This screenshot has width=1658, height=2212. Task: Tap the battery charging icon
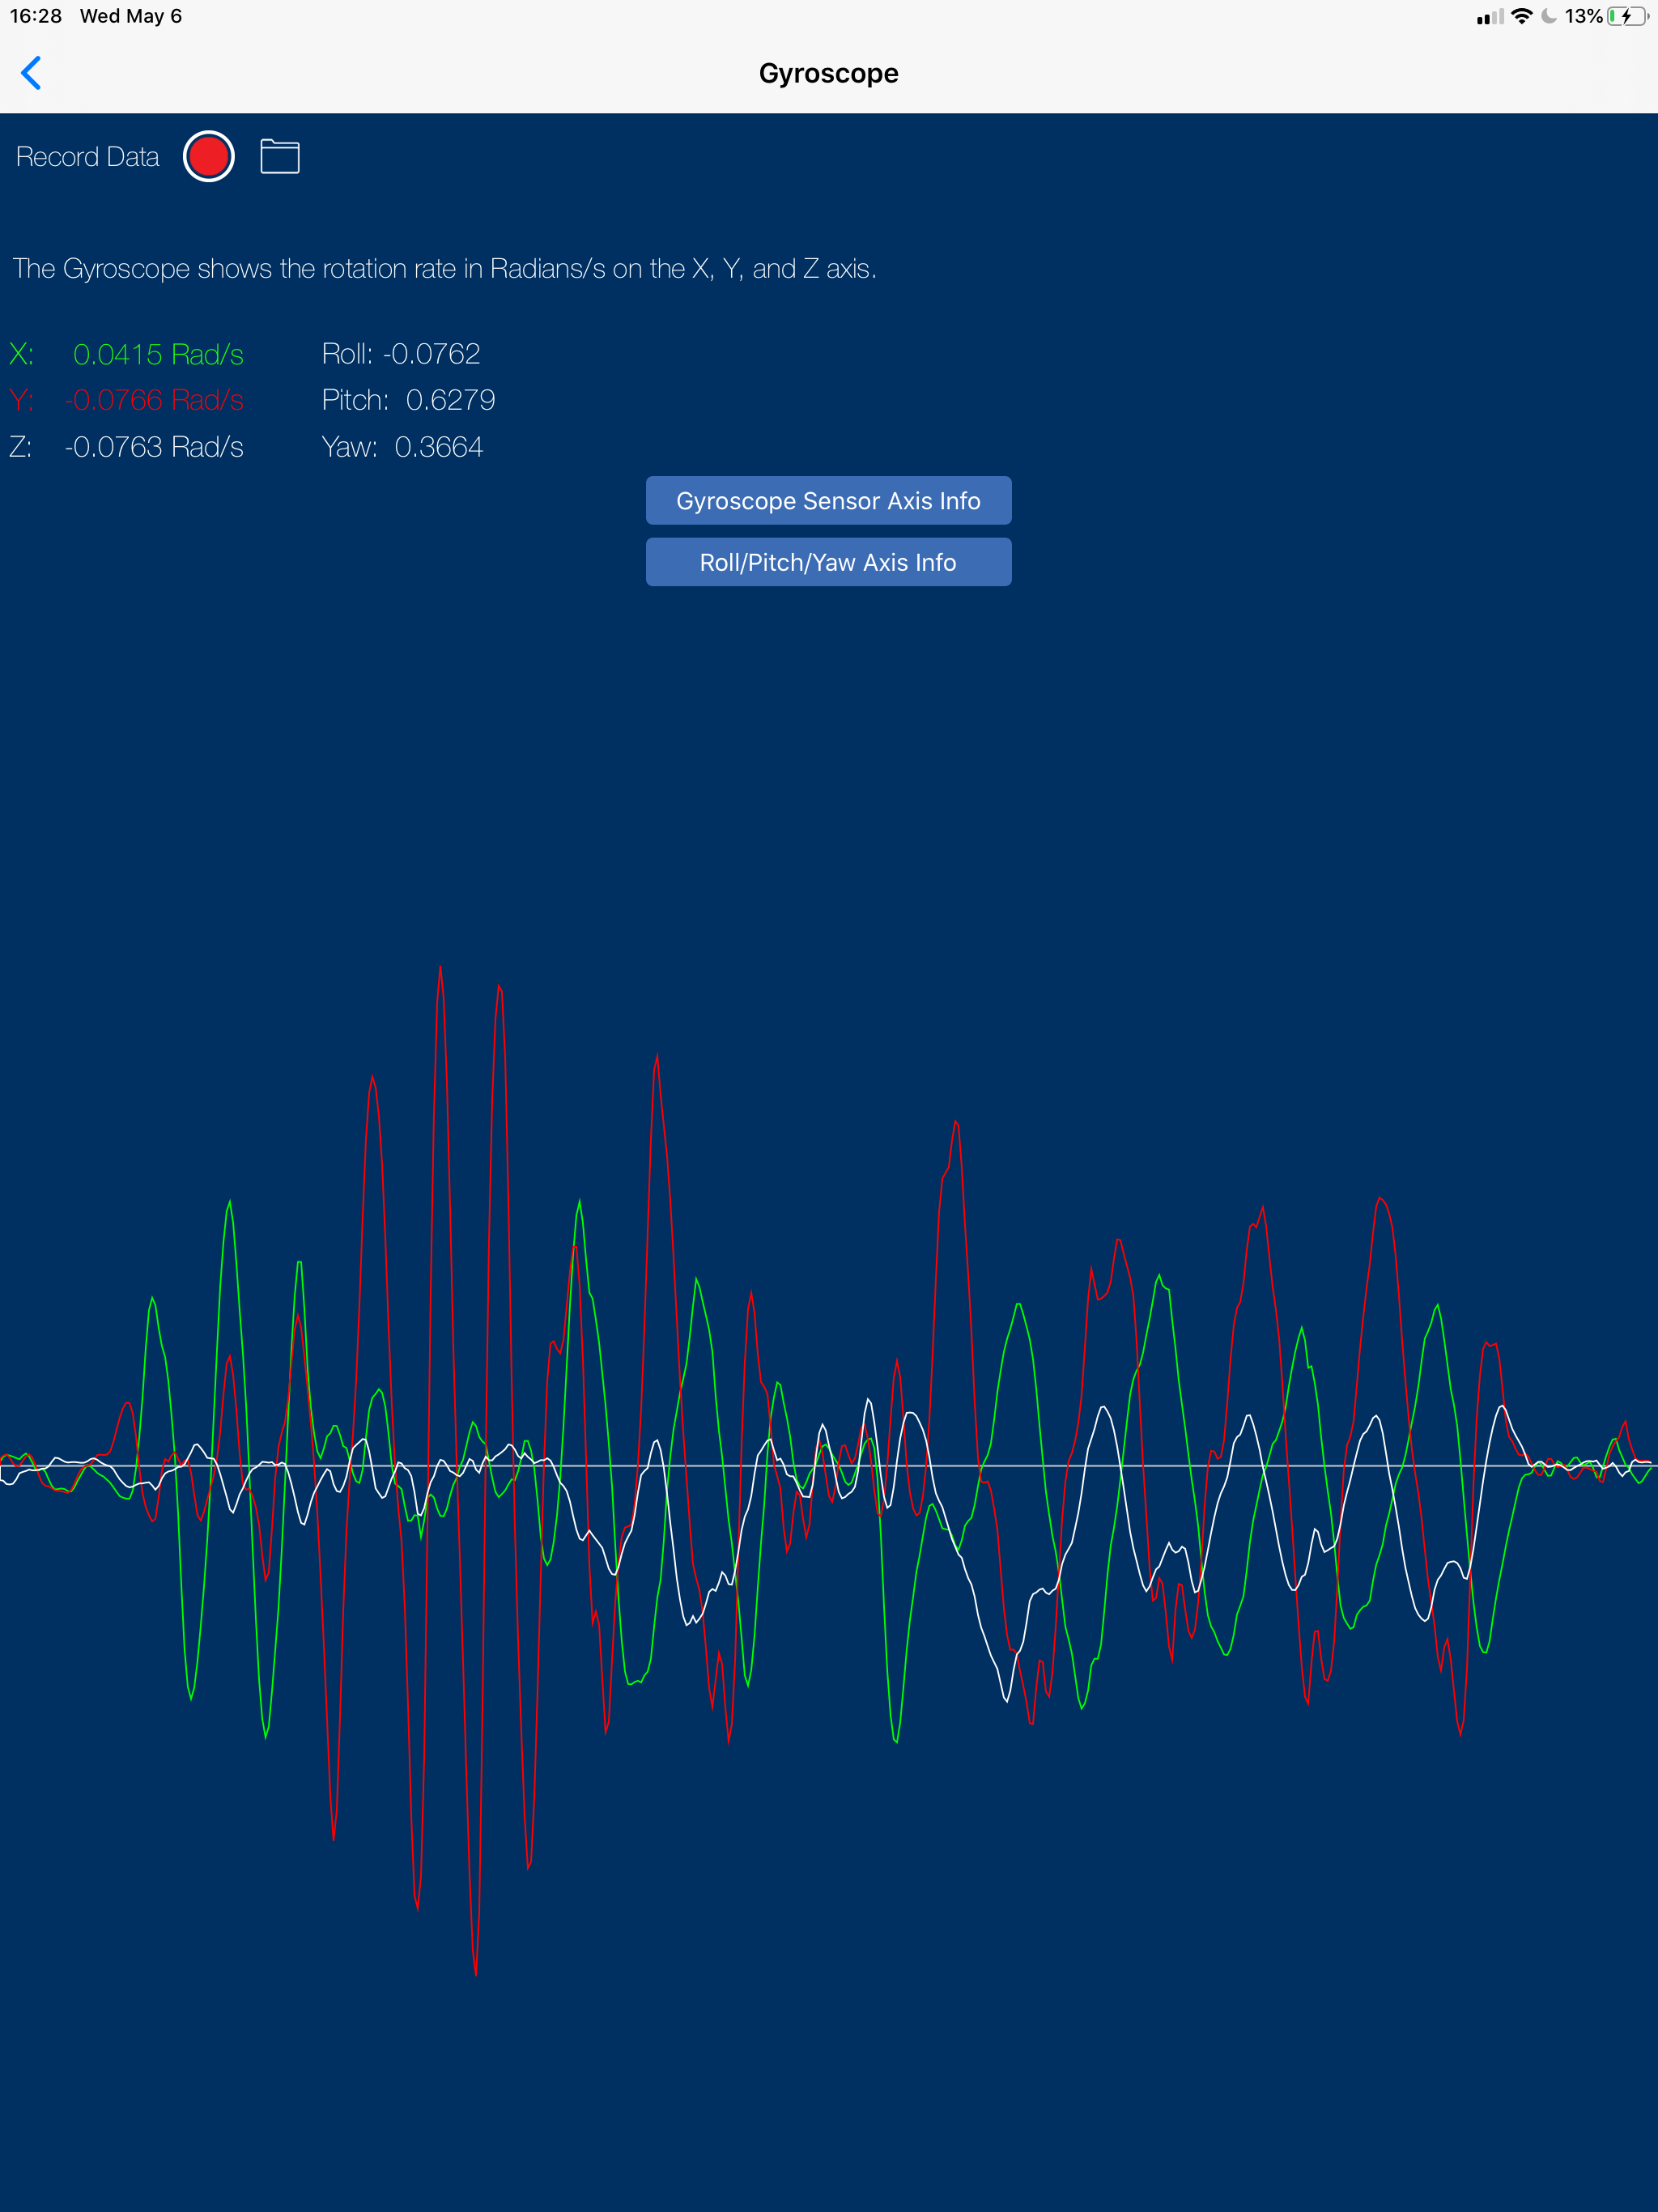click(1627, 16)
